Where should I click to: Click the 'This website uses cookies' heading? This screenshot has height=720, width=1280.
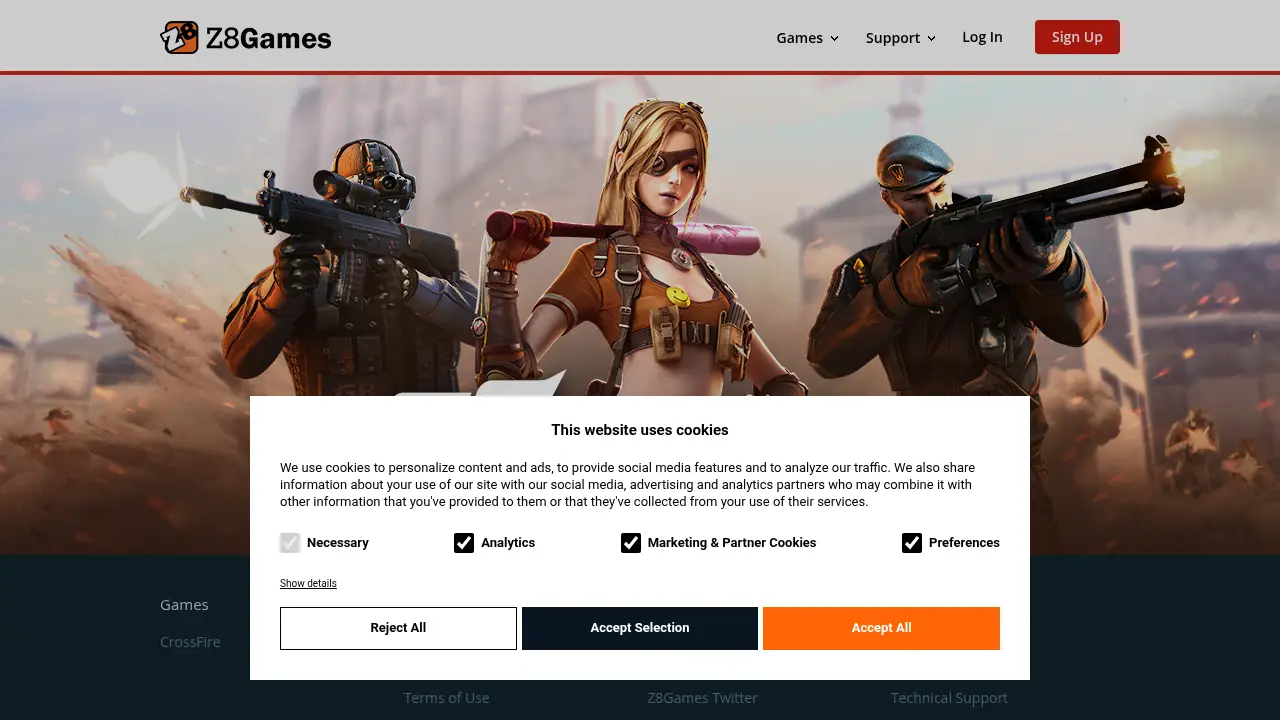(x=640, y=430)
